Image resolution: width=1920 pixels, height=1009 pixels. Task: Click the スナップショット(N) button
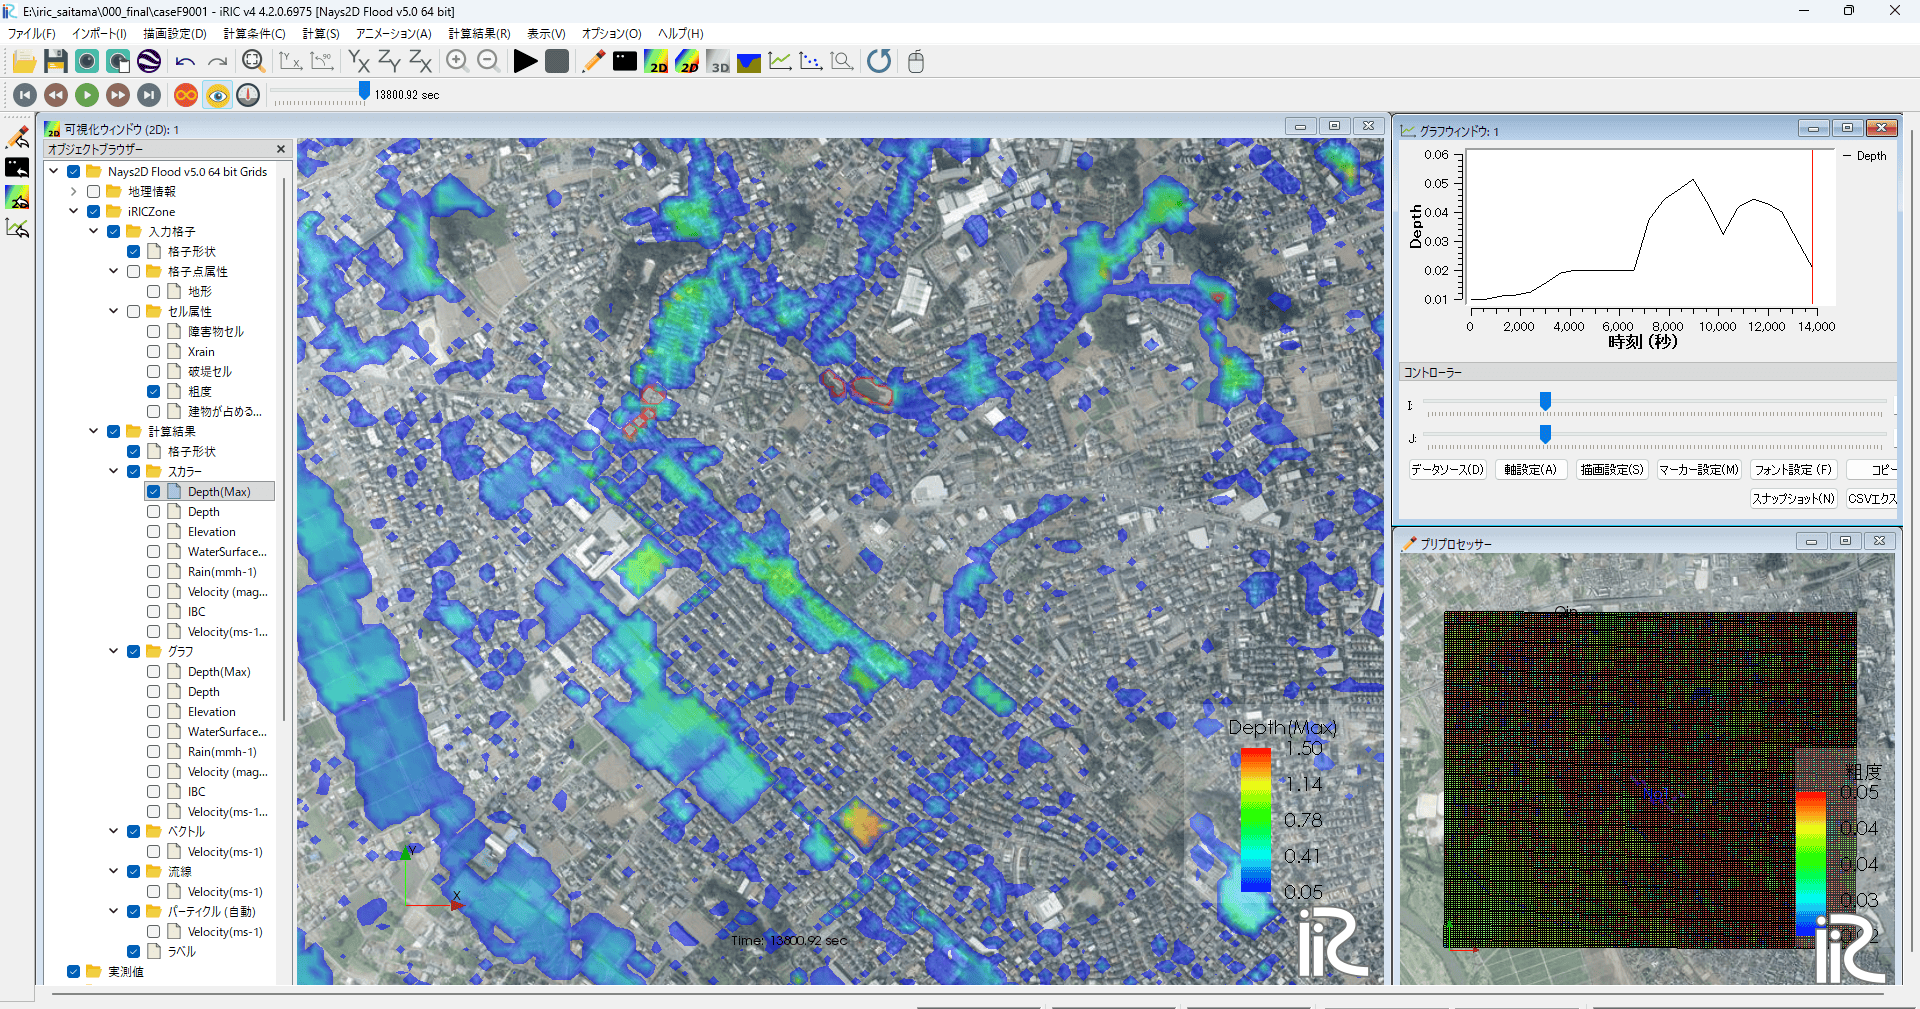tap(1793, 499)
